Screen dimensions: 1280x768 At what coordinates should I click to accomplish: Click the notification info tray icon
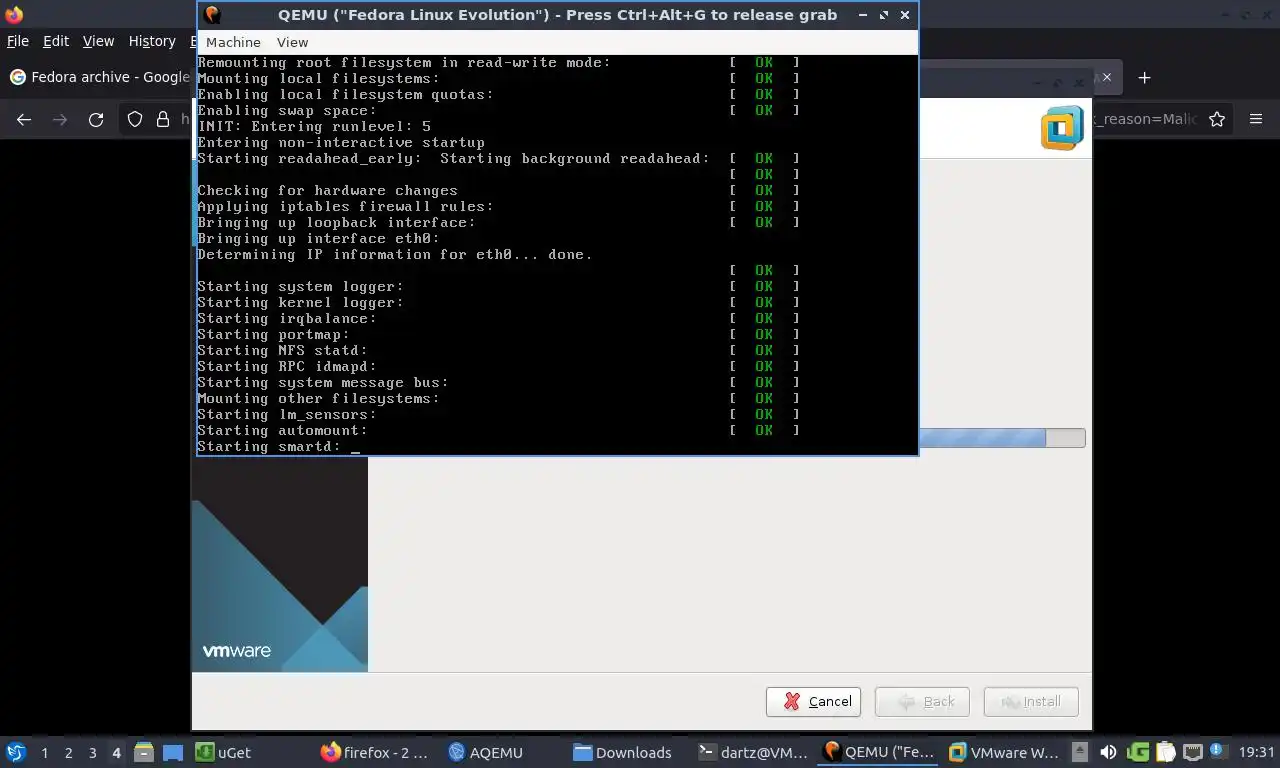pyautogui.click(x=1218, y=750)
